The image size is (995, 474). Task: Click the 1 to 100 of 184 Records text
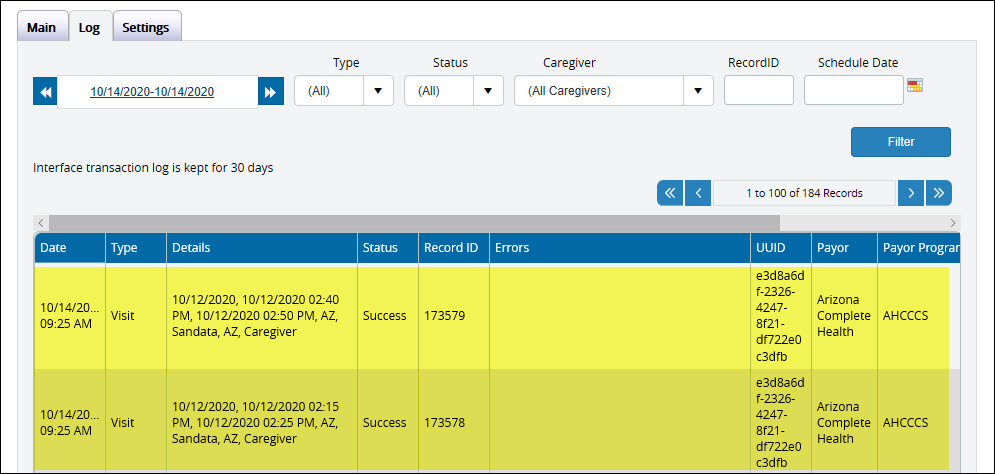click(x=804, y=193)
